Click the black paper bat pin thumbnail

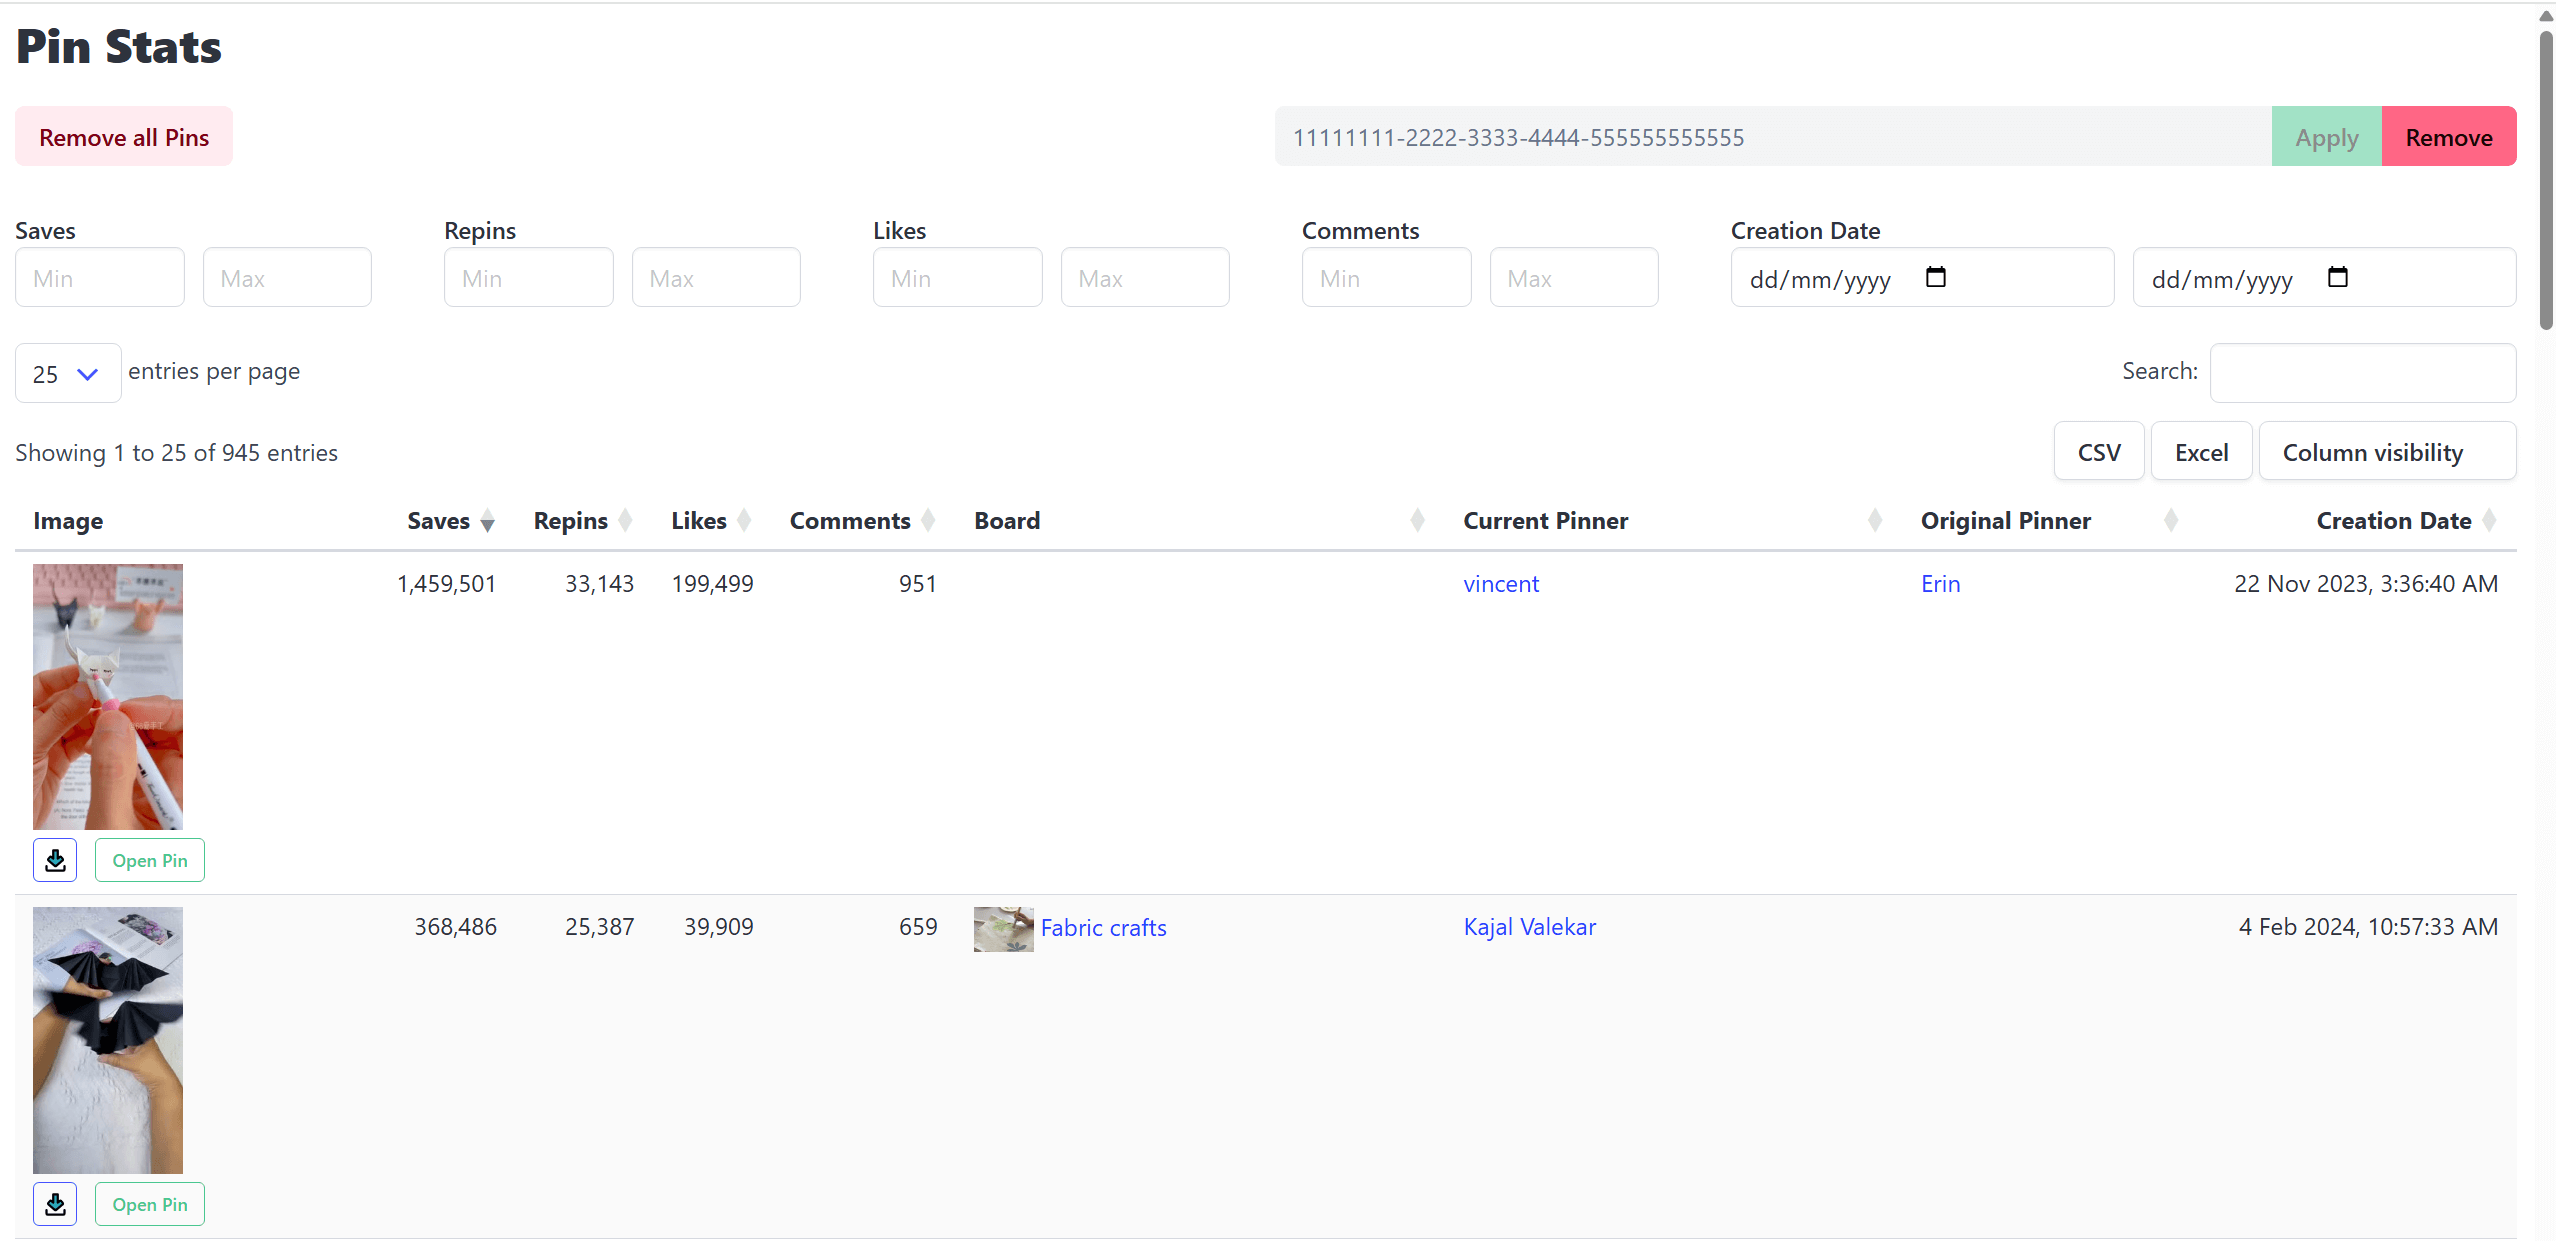click(x=108, y=1040)
